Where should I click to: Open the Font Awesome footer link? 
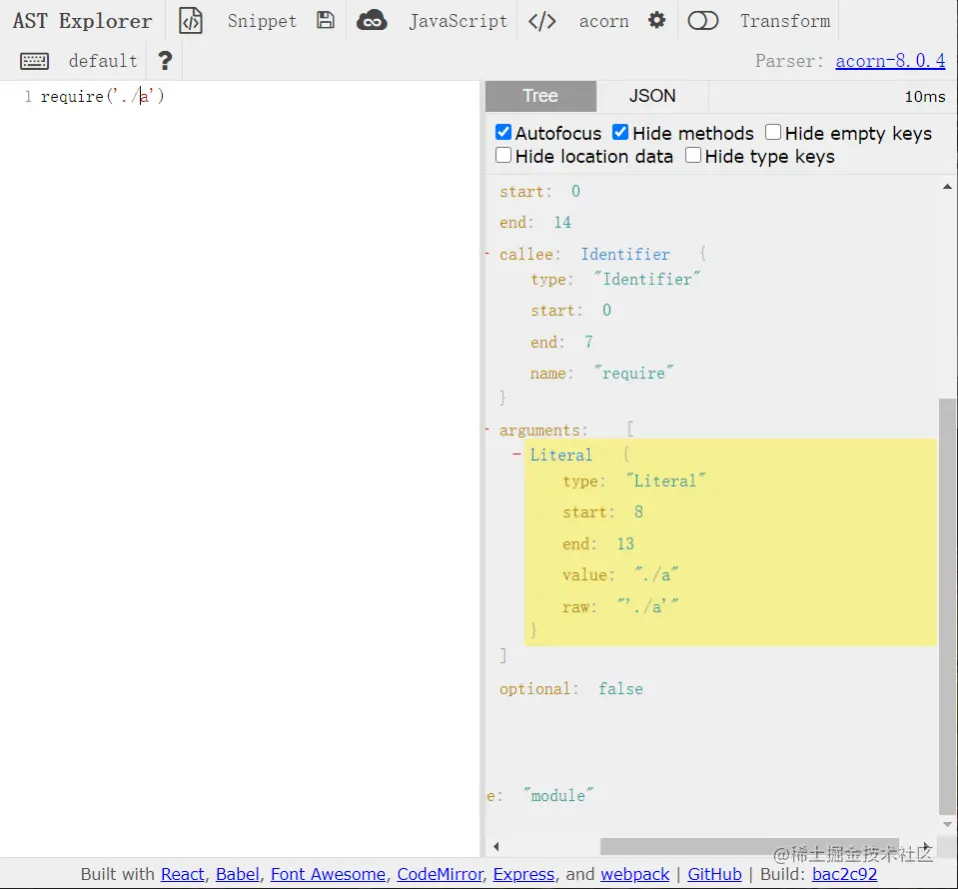tap(328, 874)
